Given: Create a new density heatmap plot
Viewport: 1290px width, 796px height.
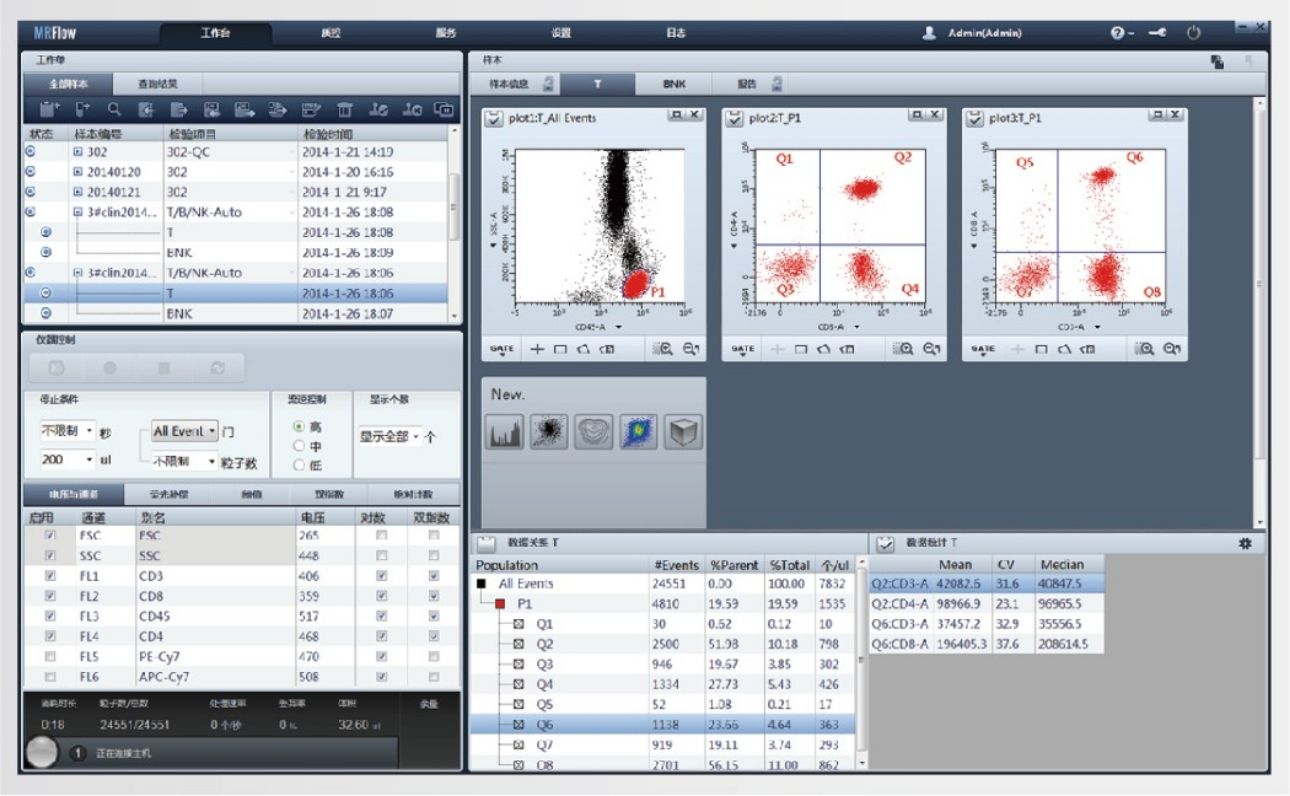Looking at the screenshot, I should (638, 432).
